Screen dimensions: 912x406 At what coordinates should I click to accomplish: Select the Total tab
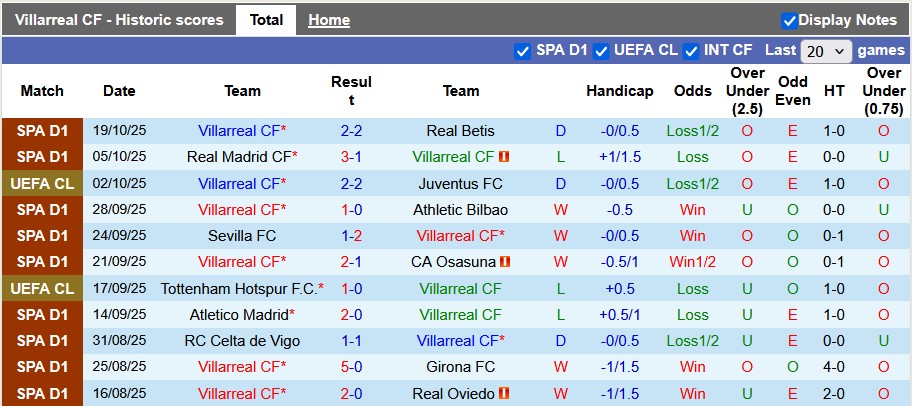click(x=266, y=20)
